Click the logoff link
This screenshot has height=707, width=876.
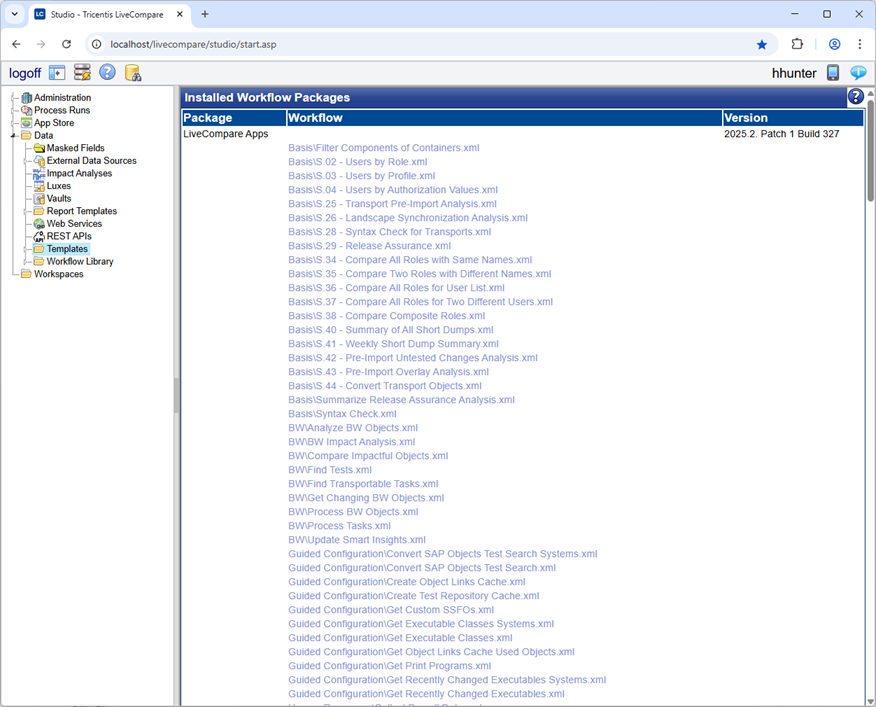point(24,73)
